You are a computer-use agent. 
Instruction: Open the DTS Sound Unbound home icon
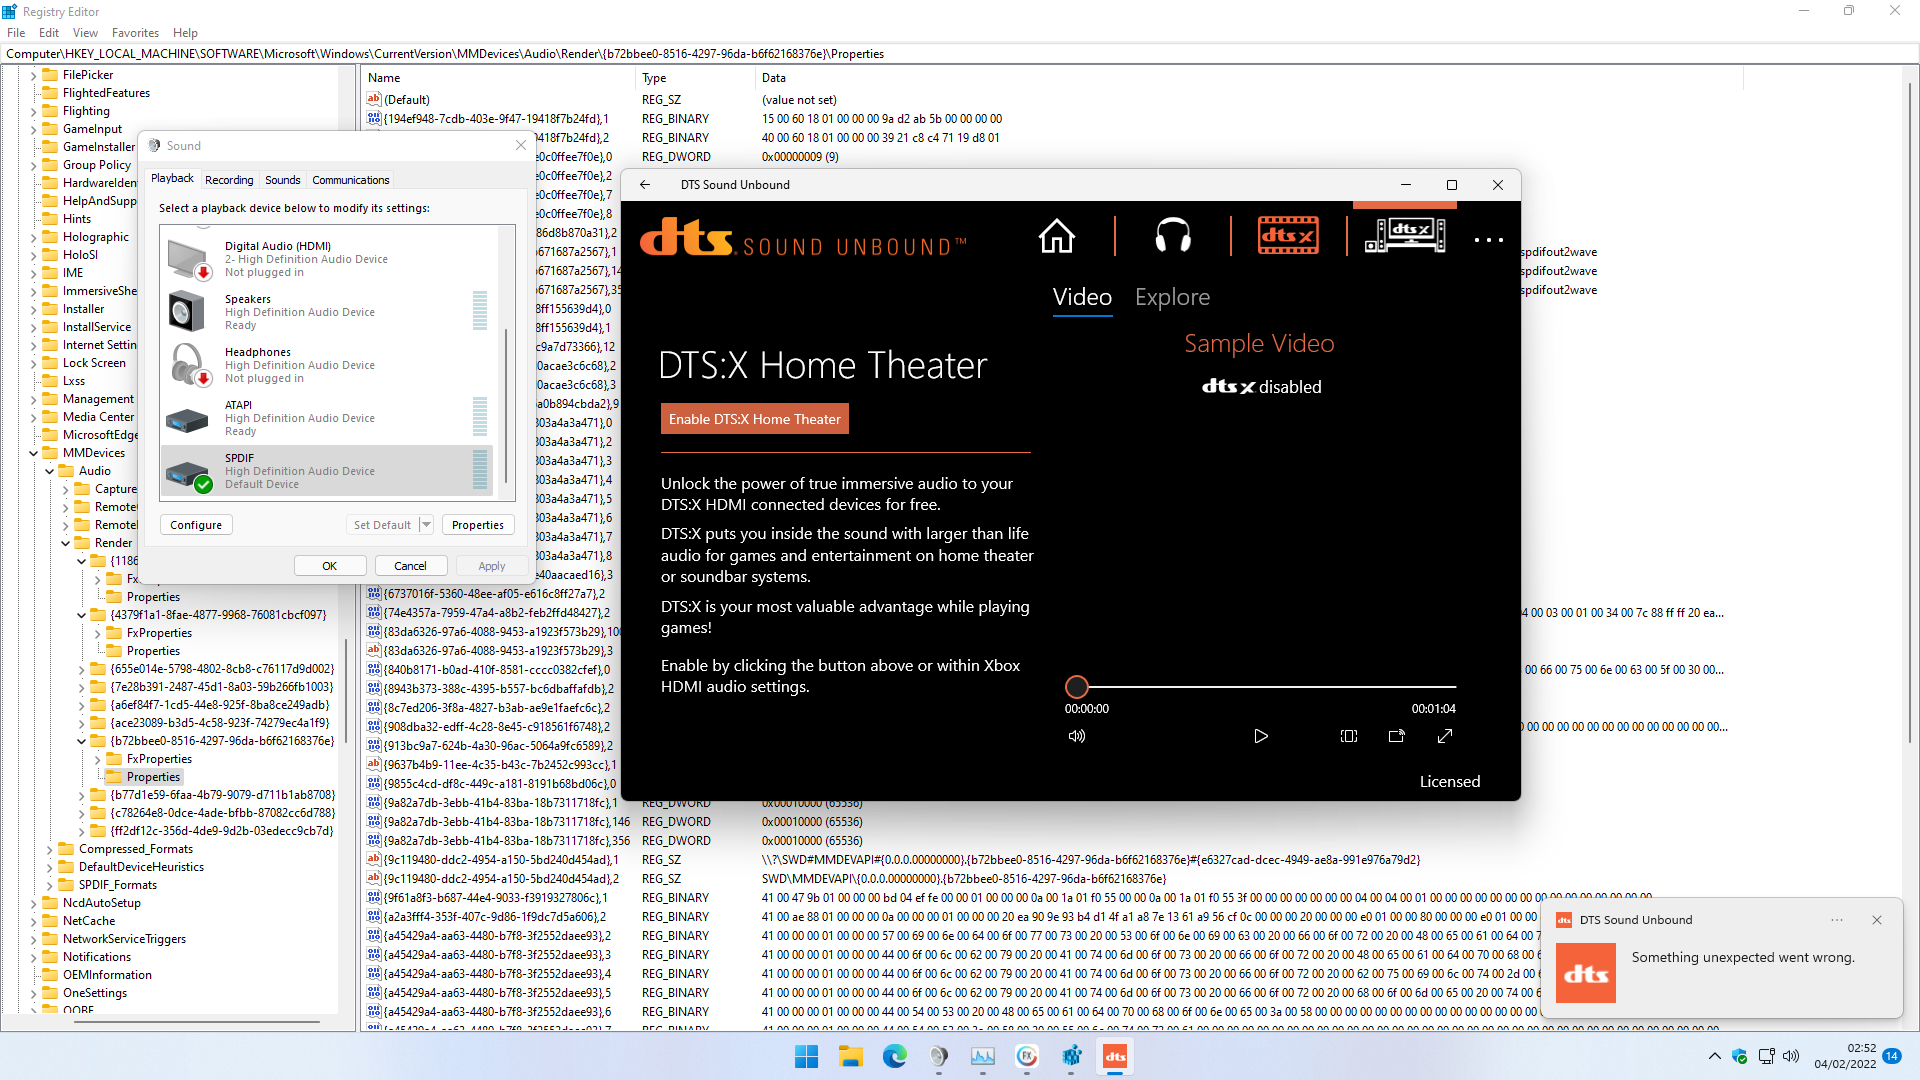click(1056, 237)
